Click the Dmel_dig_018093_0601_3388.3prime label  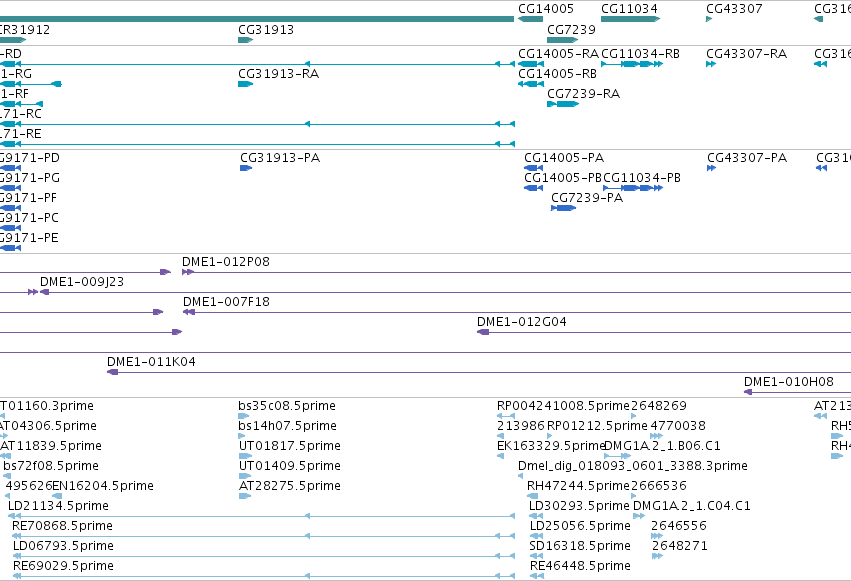click(633, 465)
